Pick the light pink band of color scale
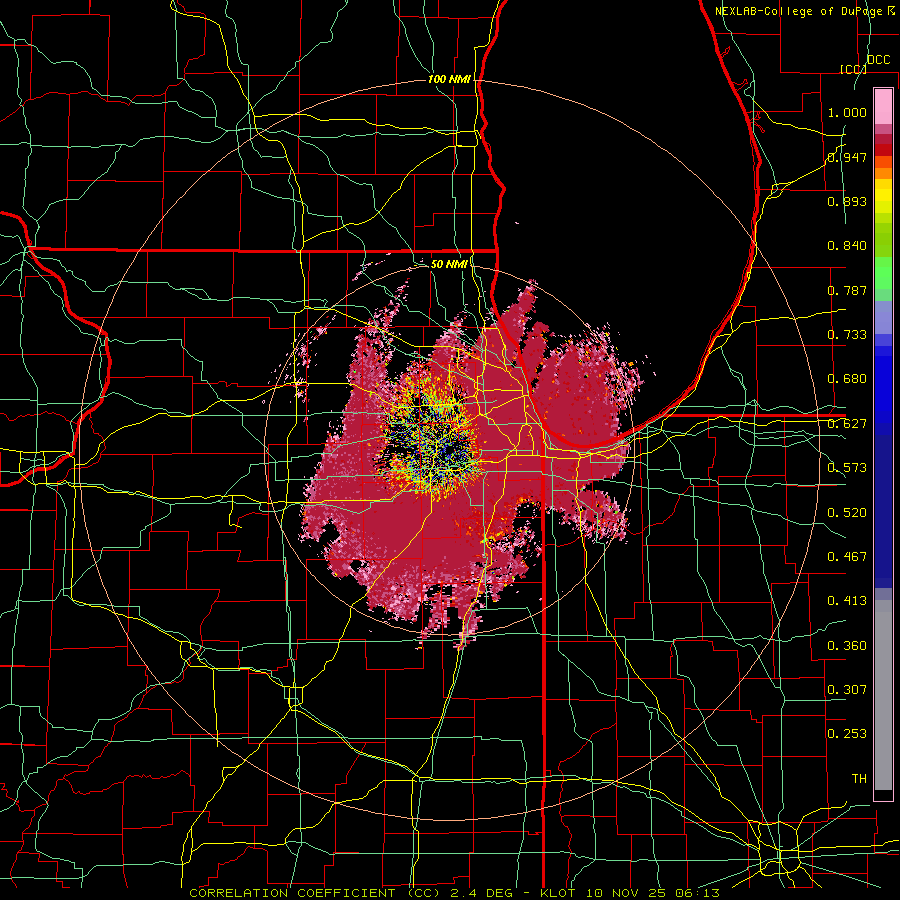The image size is (900, 900). 883,106
